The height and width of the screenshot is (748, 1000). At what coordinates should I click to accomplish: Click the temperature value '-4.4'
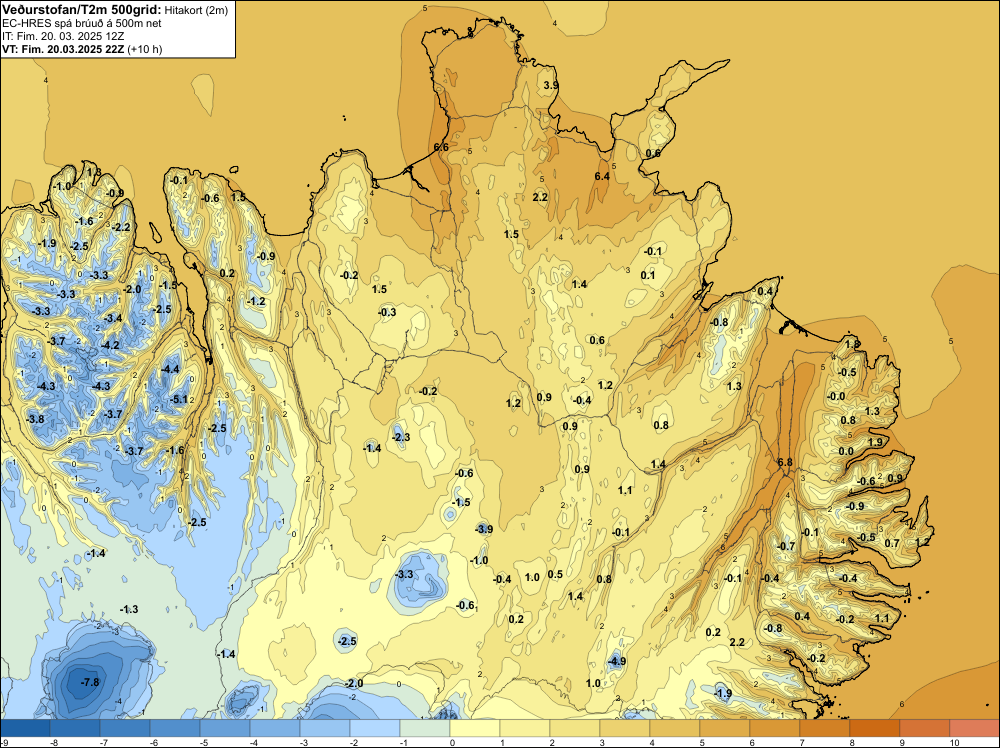tap(170, 369)
